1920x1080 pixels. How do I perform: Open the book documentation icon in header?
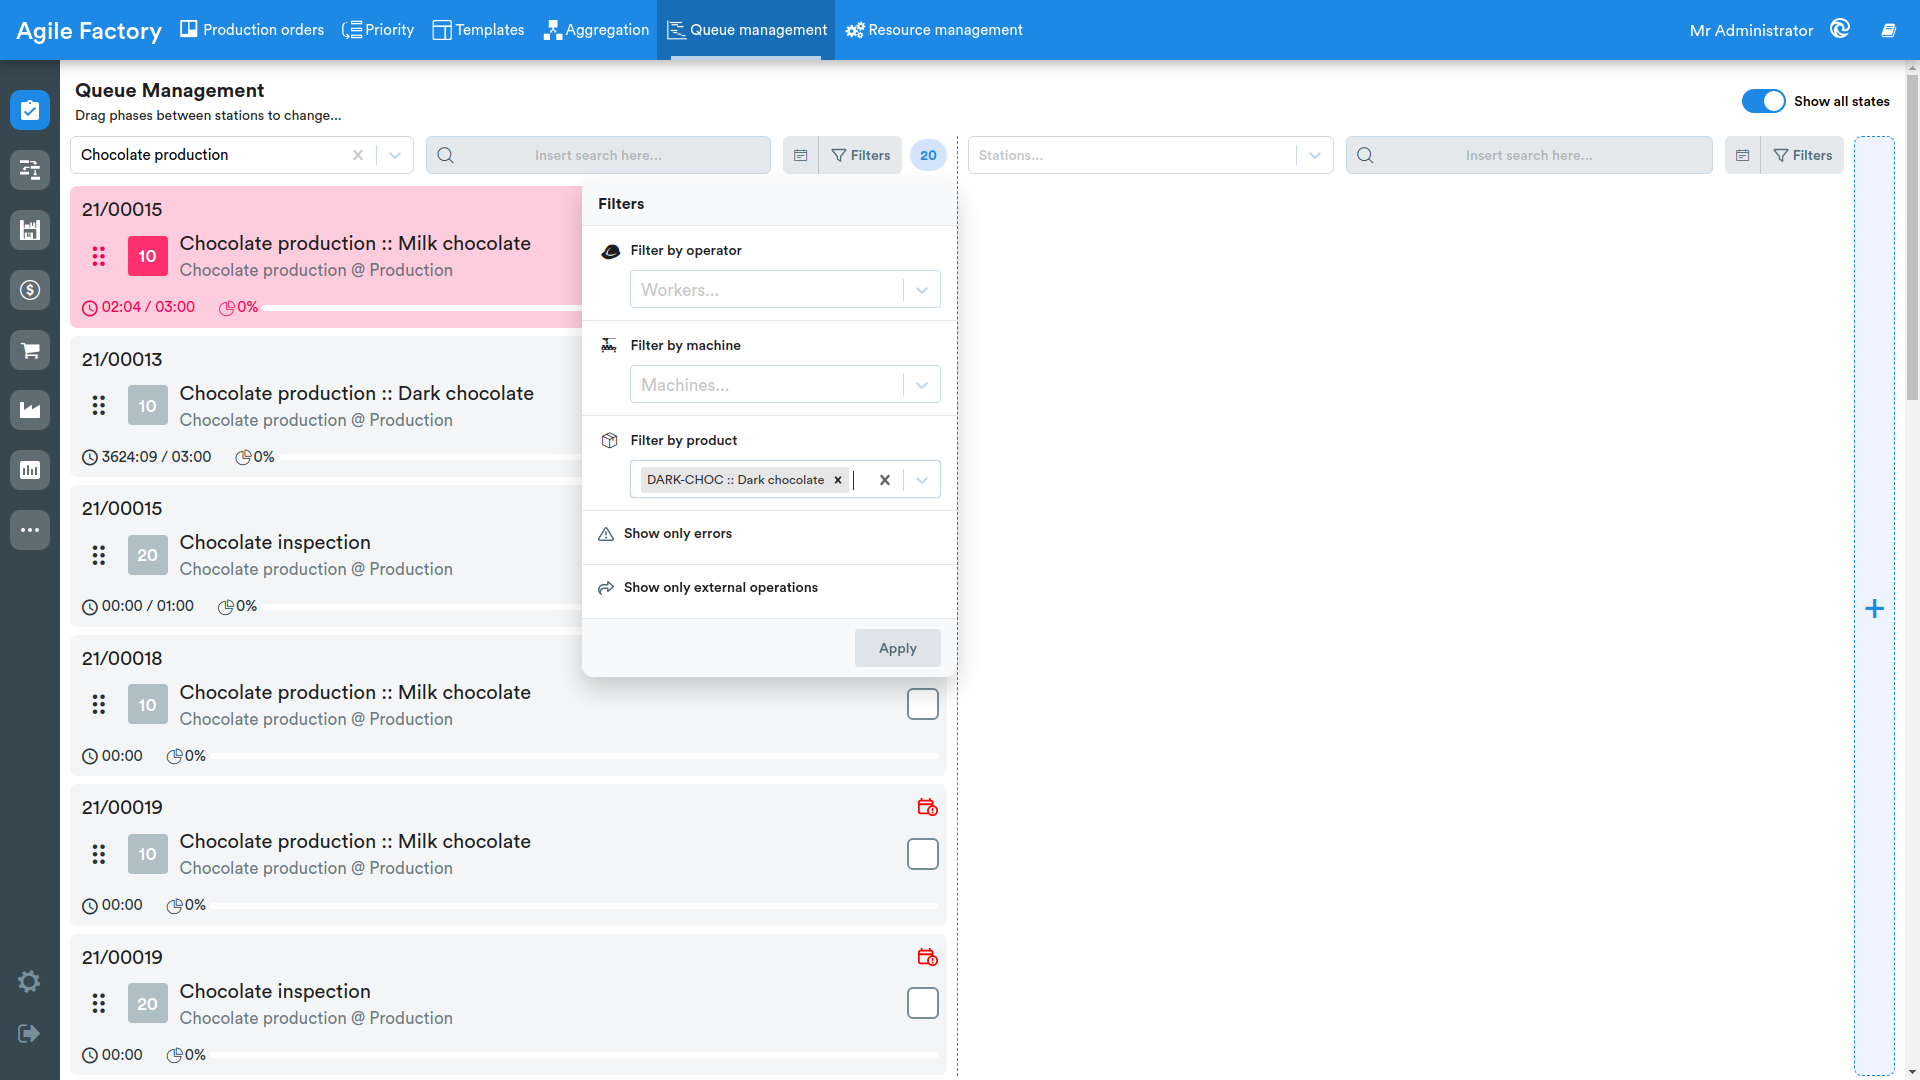(1888, 30)
